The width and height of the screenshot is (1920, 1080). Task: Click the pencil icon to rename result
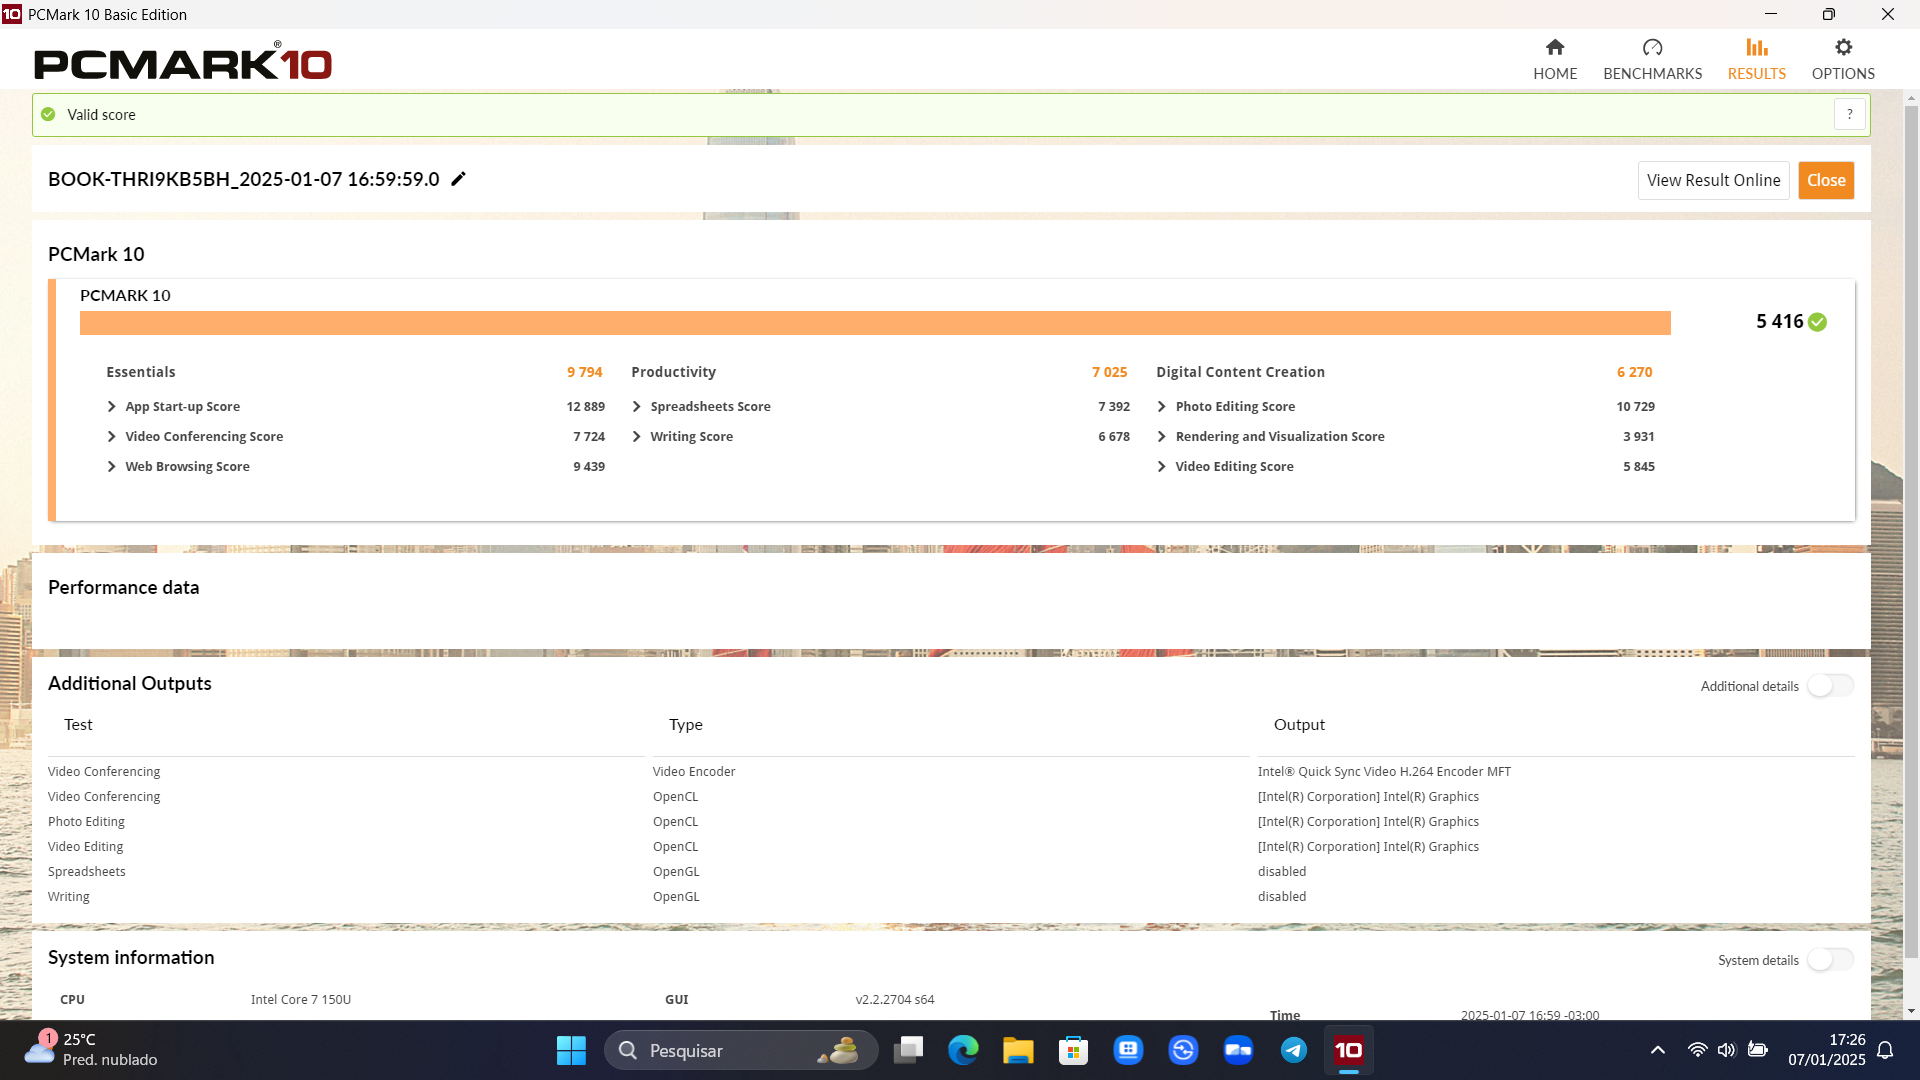click(458, 179)
